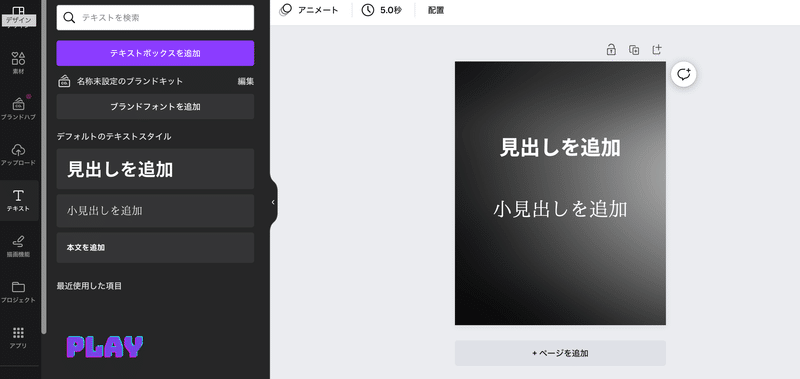800x379 pixels.
Task: Click the アニメート animation button
Action: 309,10
